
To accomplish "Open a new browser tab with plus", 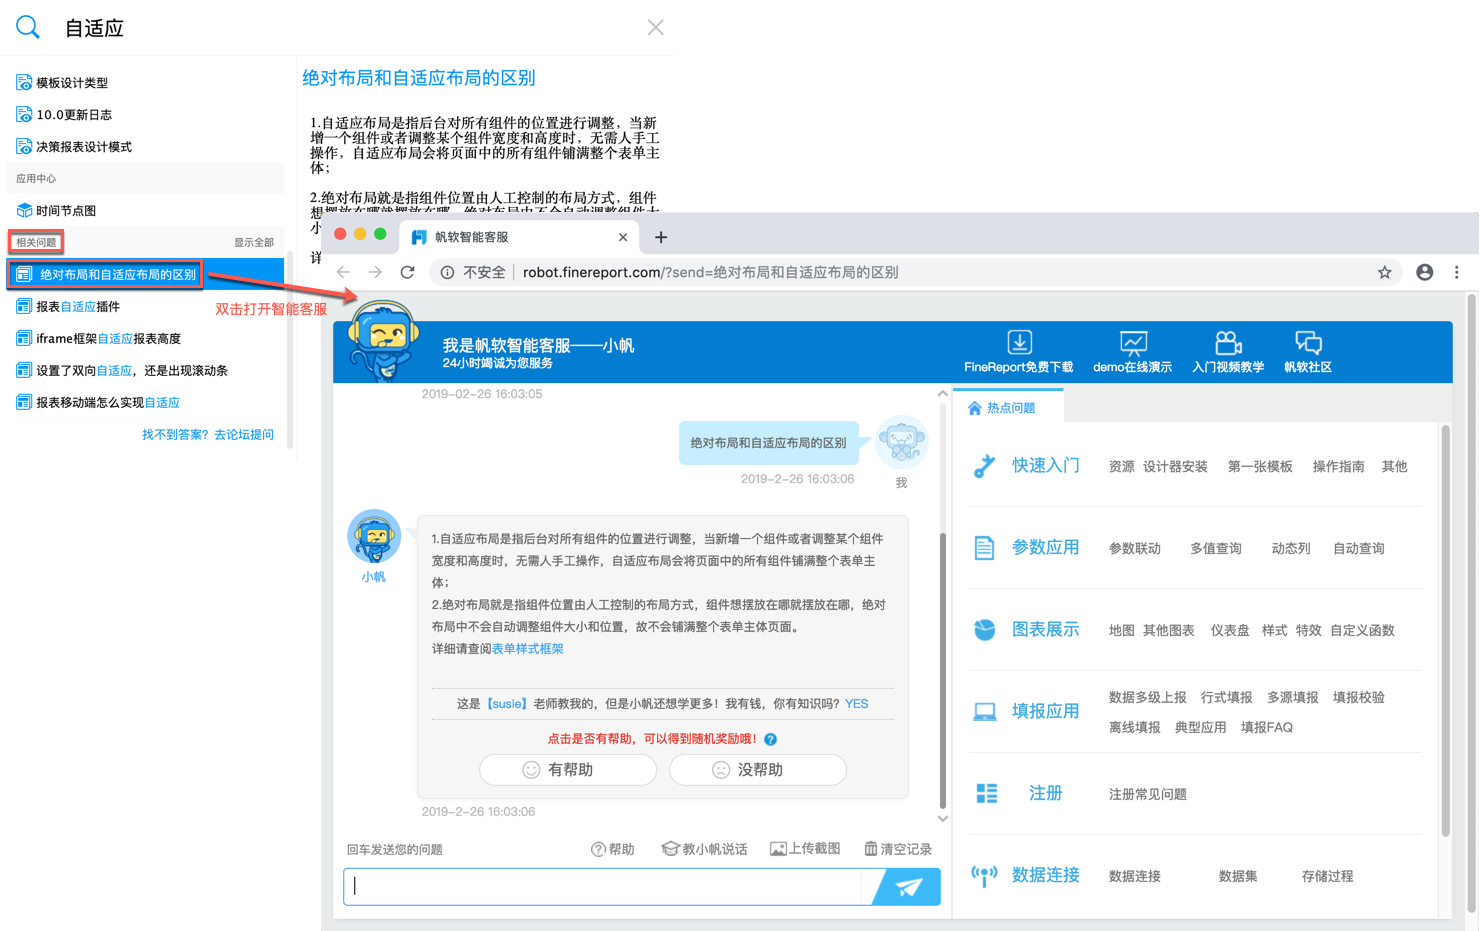I will [660, 237].
